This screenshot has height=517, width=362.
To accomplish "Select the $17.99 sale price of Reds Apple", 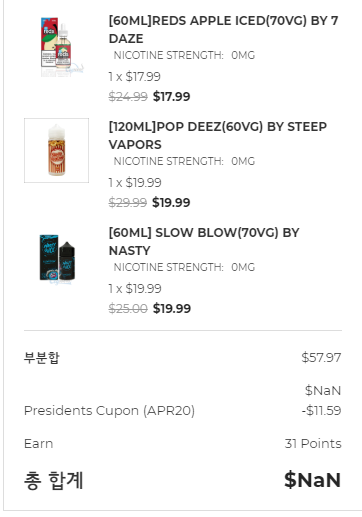I will pos(172,97).
